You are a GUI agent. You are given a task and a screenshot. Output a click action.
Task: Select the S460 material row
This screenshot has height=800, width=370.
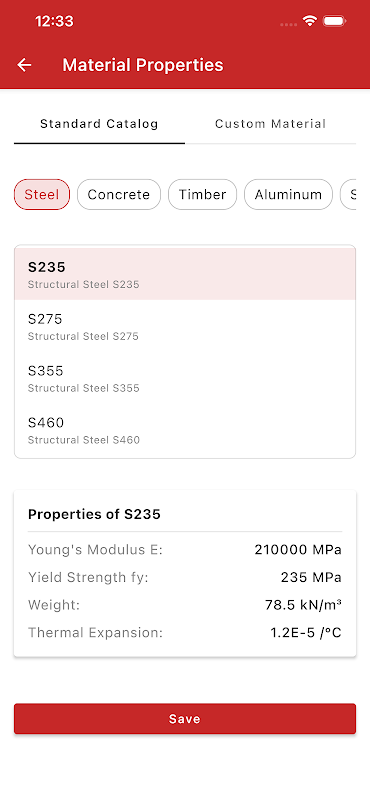[x=185, y=430]
